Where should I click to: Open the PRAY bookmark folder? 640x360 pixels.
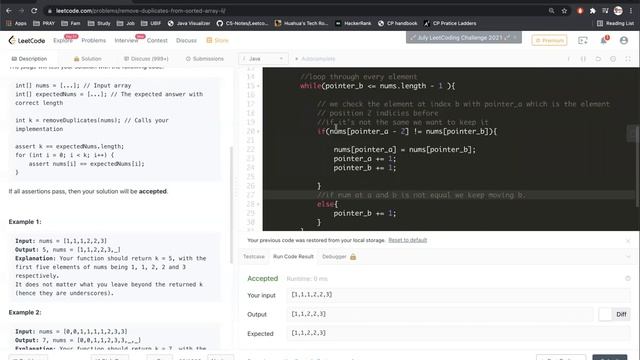(44, 23)
